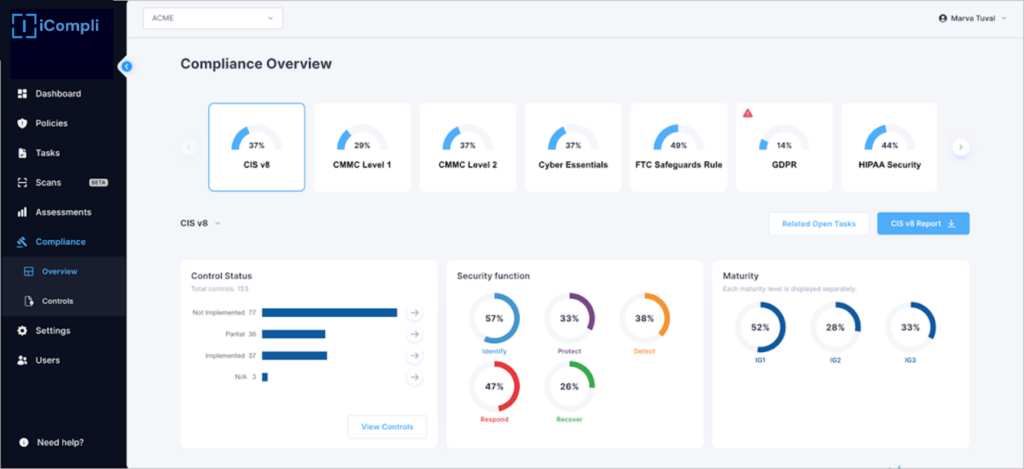Open the Need help? support link

tap(59, 442)
